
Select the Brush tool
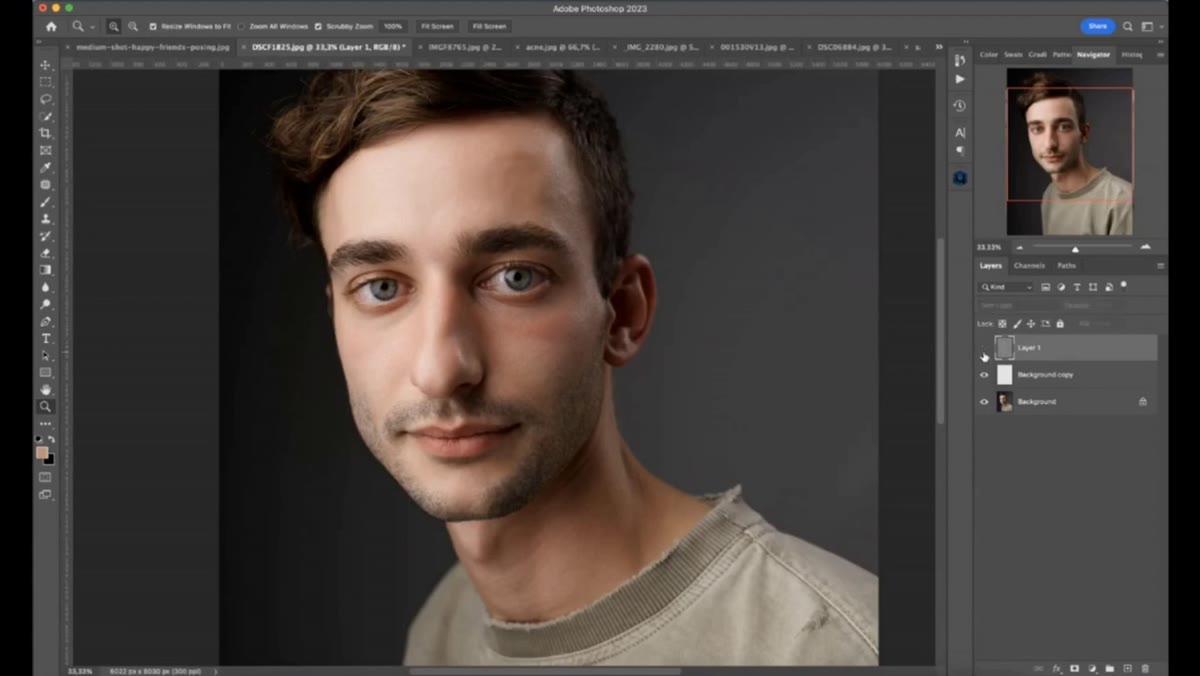coord(45,201)
